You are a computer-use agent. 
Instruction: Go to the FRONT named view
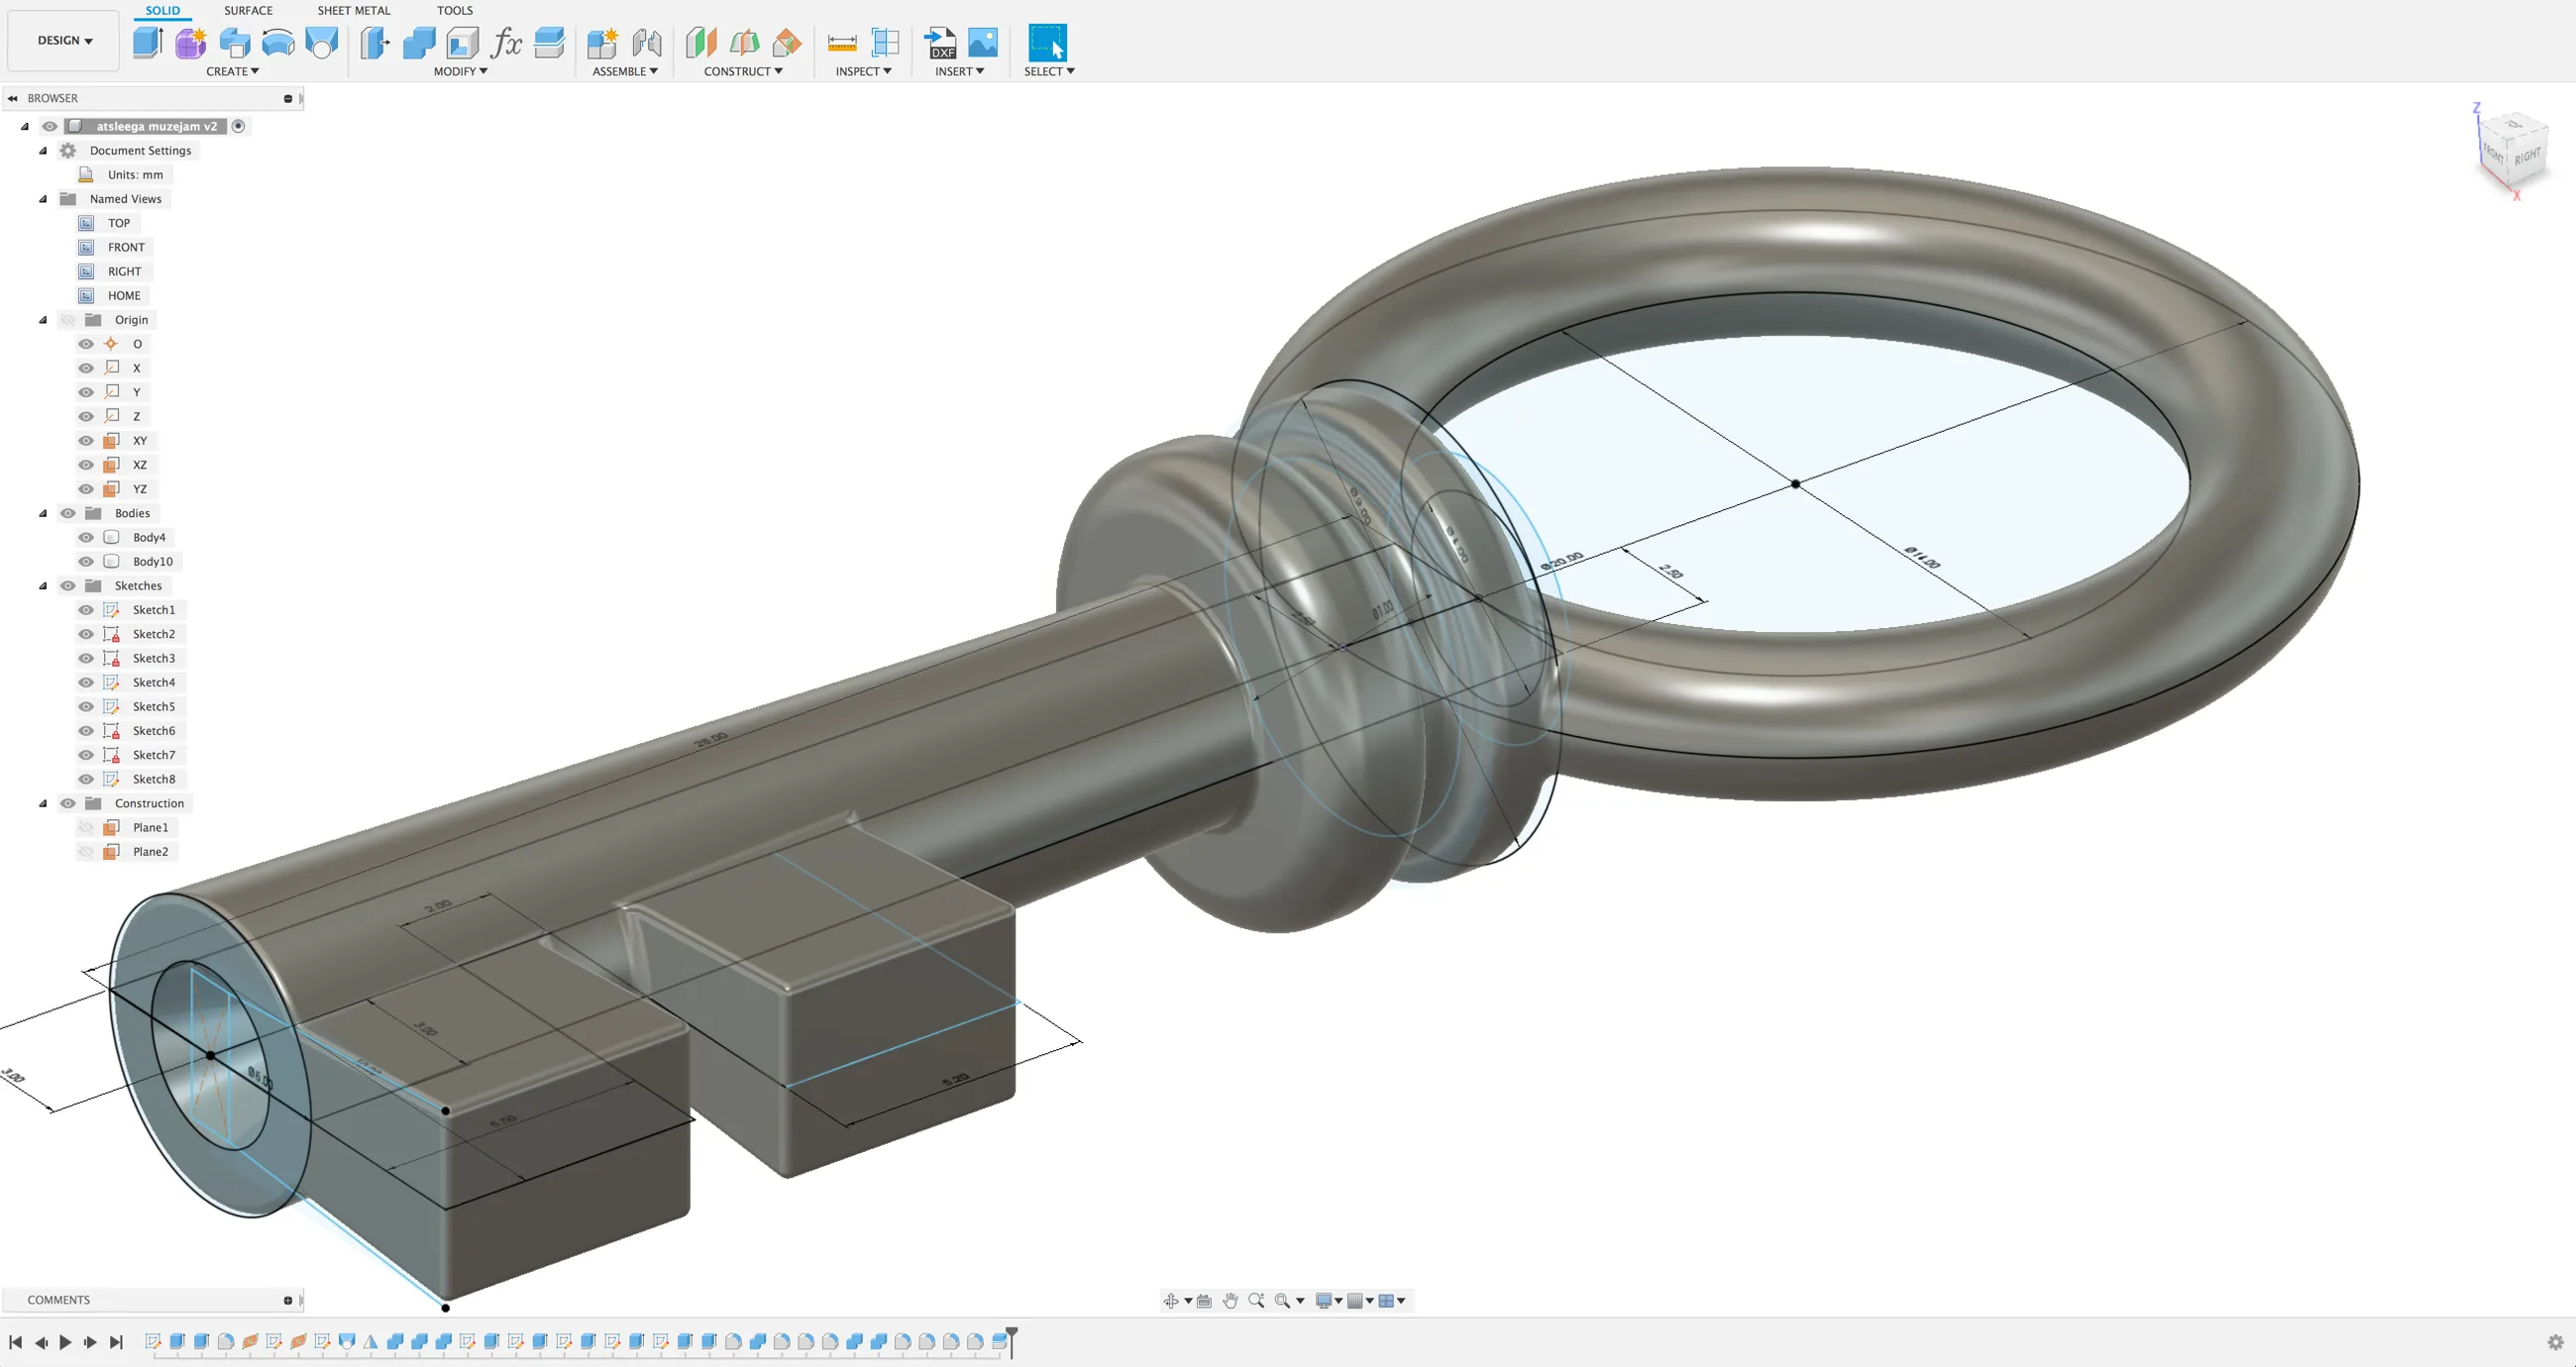[126, 247]
